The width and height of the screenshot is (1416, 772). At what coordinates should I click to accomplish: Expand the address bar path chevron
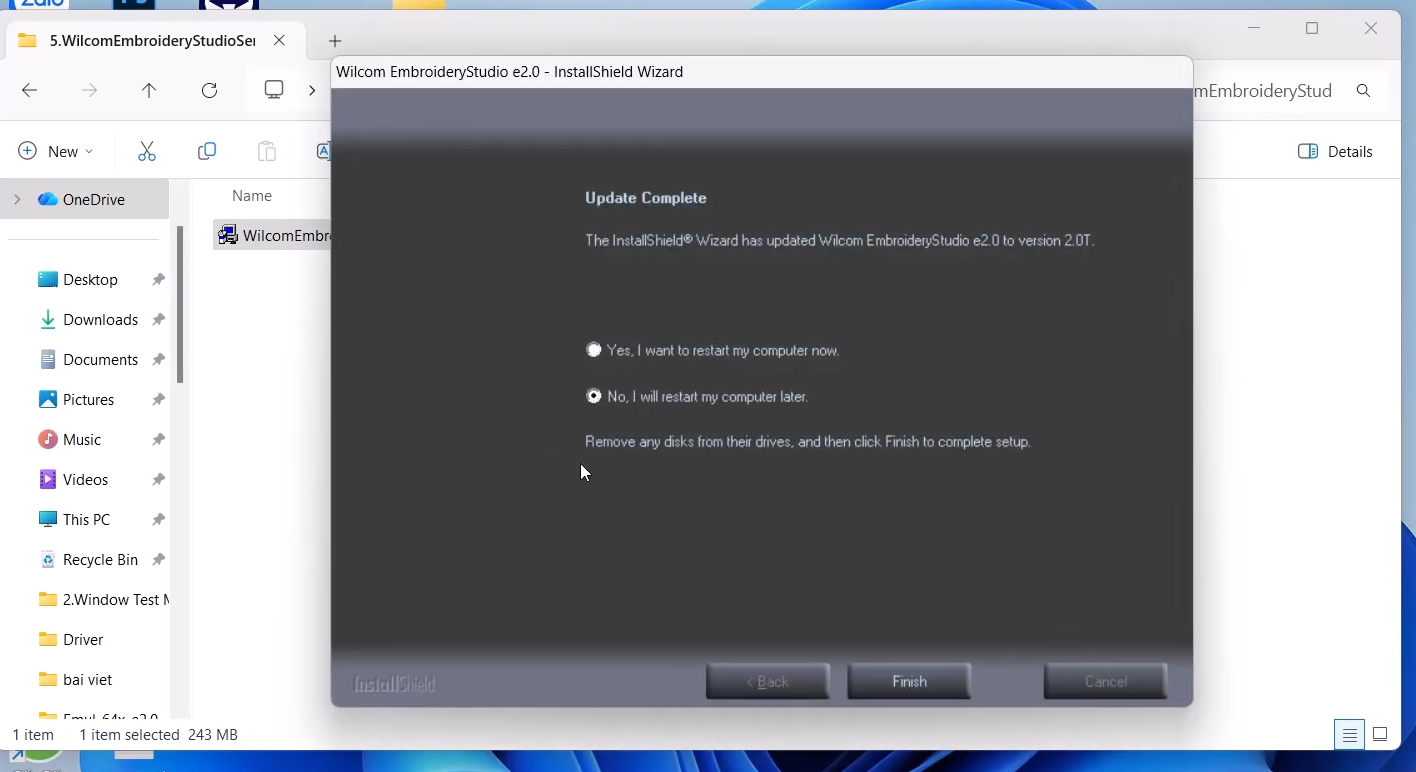[312, 91]
